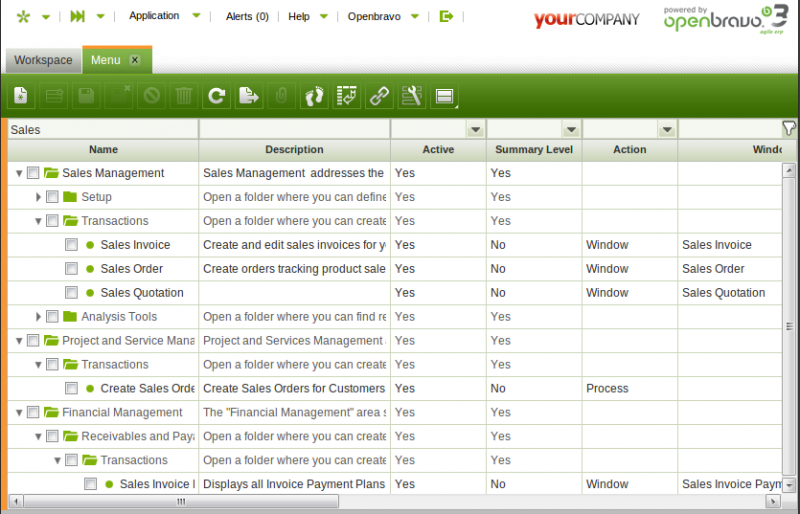Open the Audit Trail footprints icon
This screenshot has height=514, width=800.
pyautogui.click(x=315, y=96)
